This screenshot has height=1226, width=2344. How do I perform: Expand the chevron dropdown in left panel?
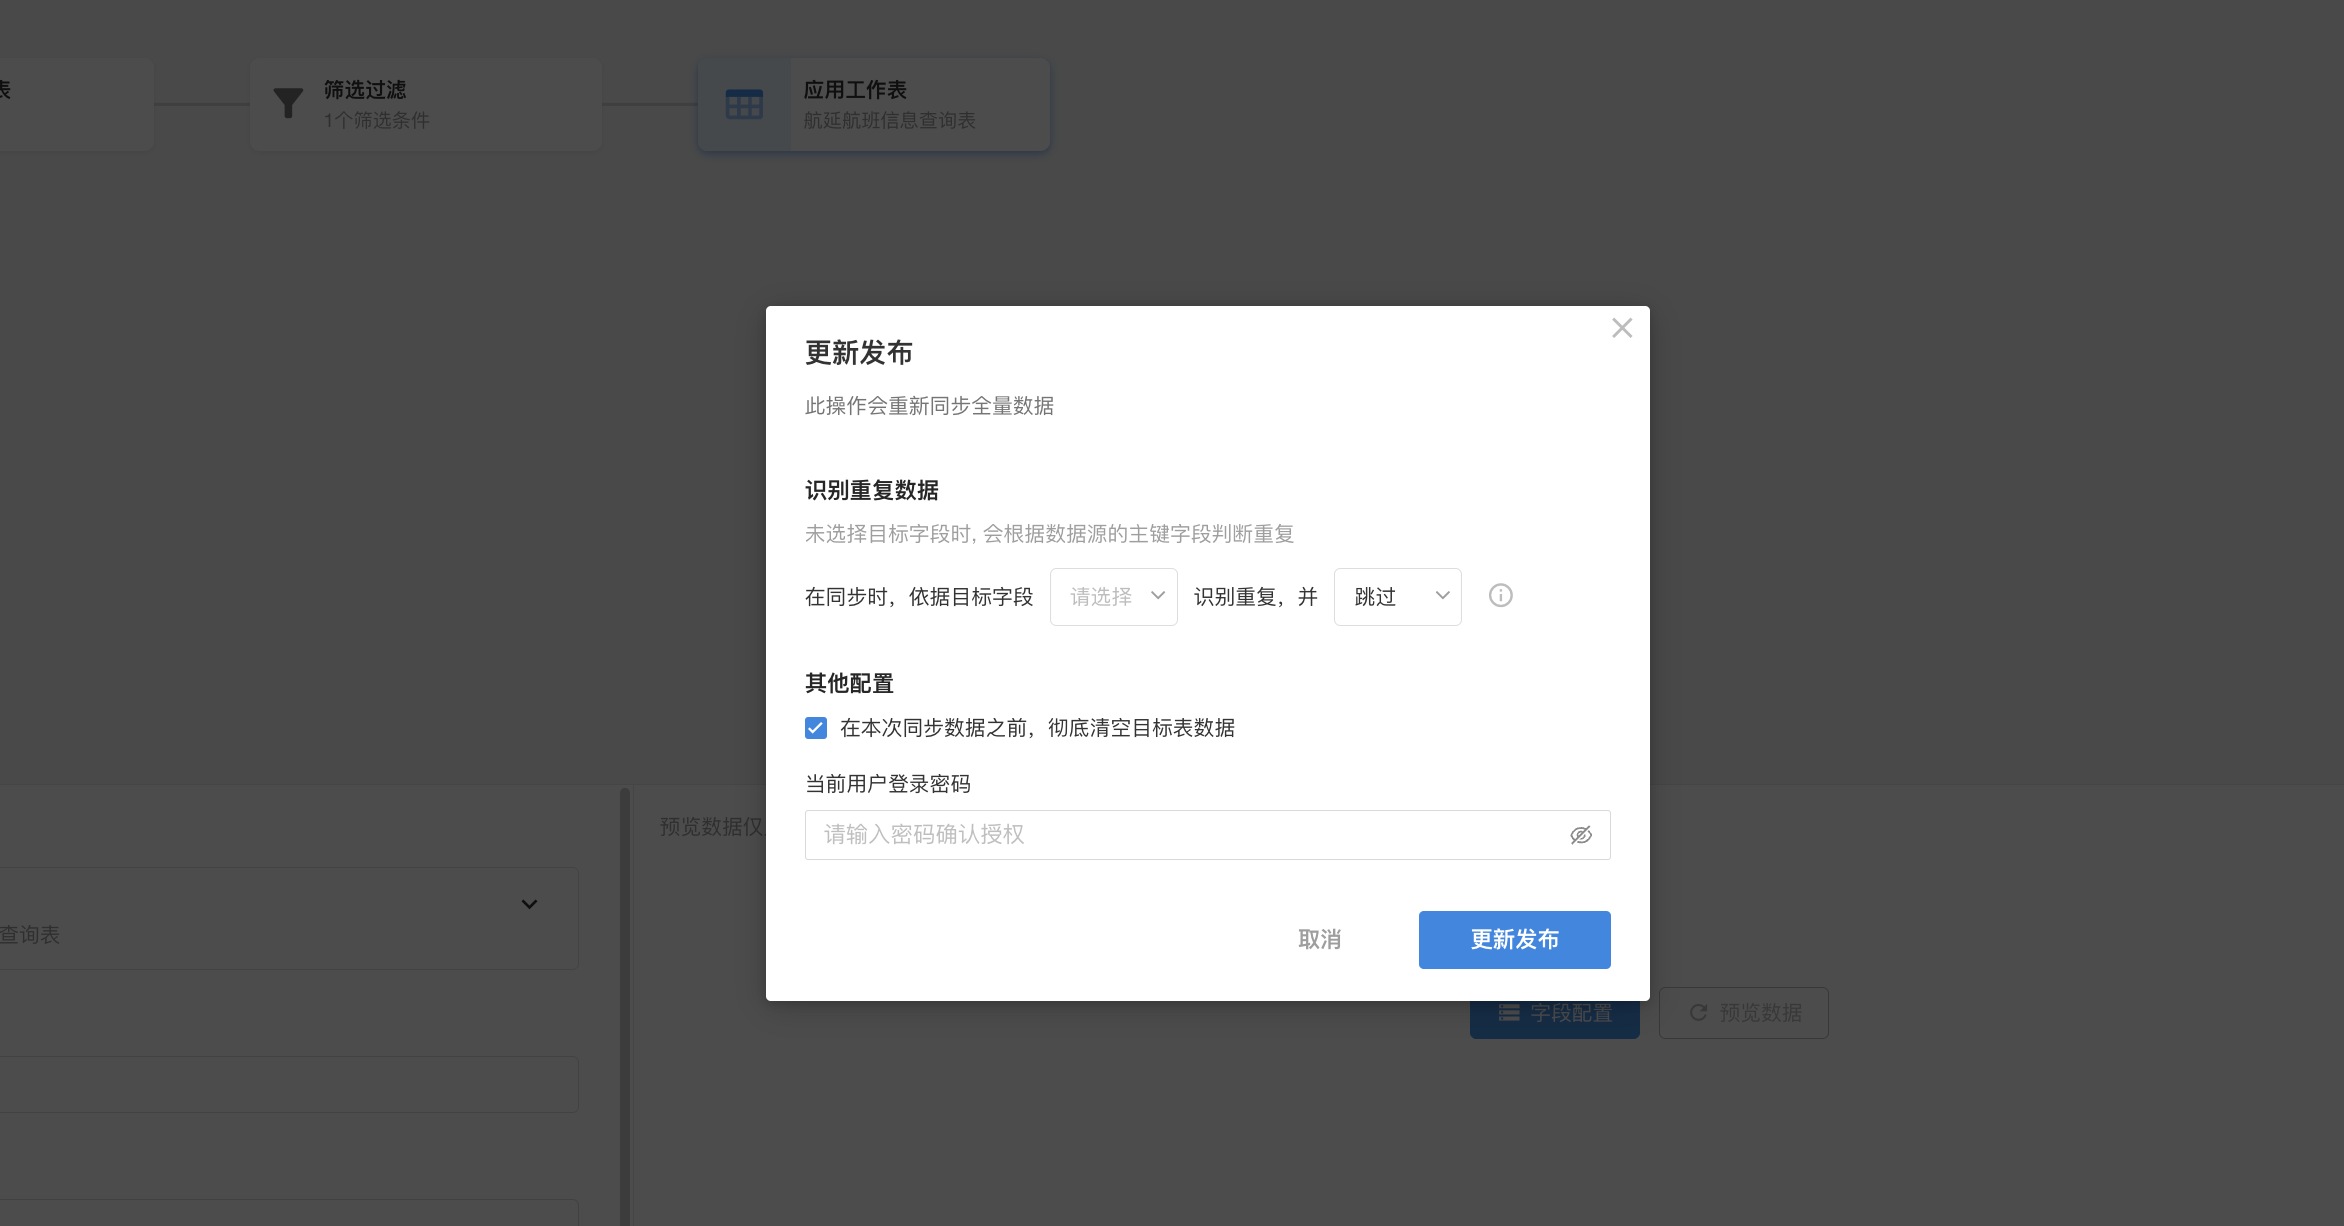529,904
